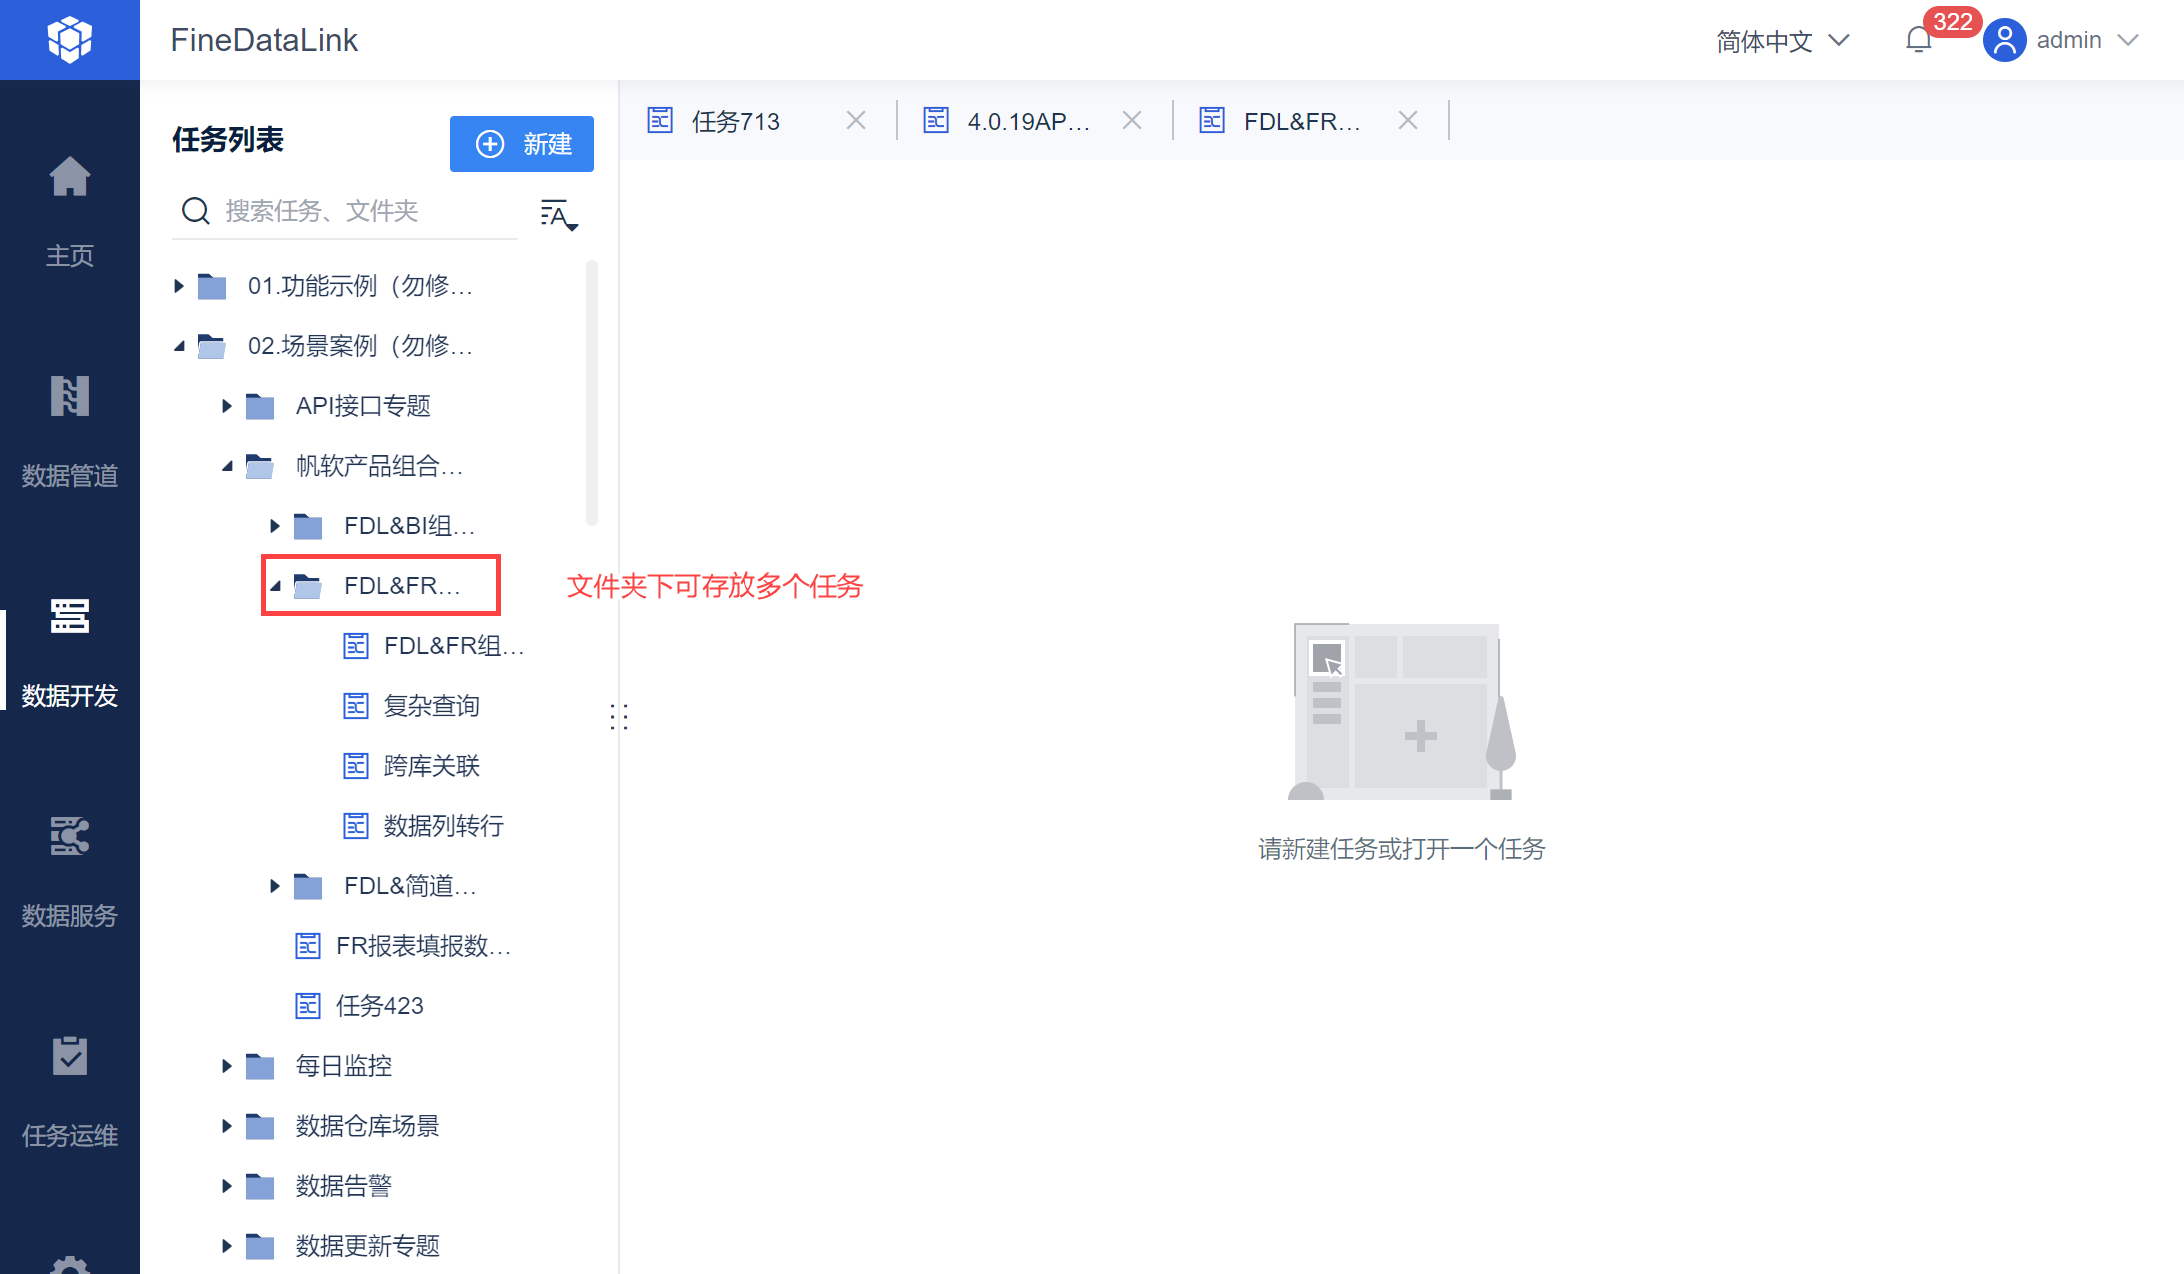The image size is (2184, 1274).
Task: Open the 任务423 task
Action: coord(379,1006)
